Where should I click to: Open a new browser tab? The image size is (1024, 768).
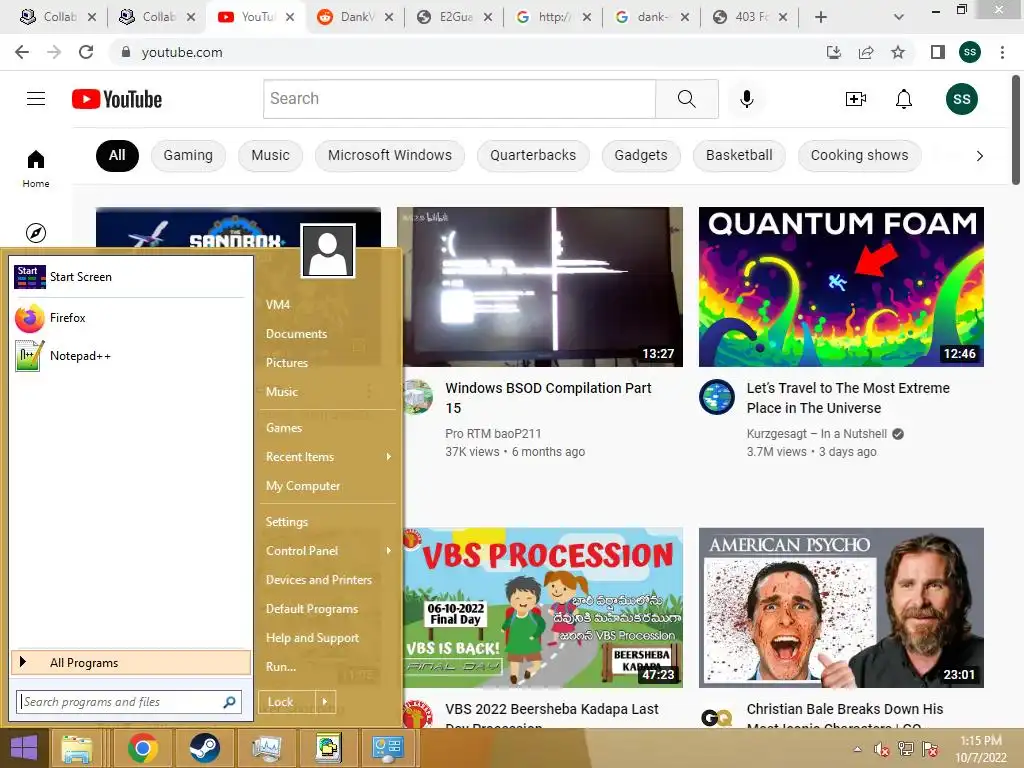coord(821,17)
